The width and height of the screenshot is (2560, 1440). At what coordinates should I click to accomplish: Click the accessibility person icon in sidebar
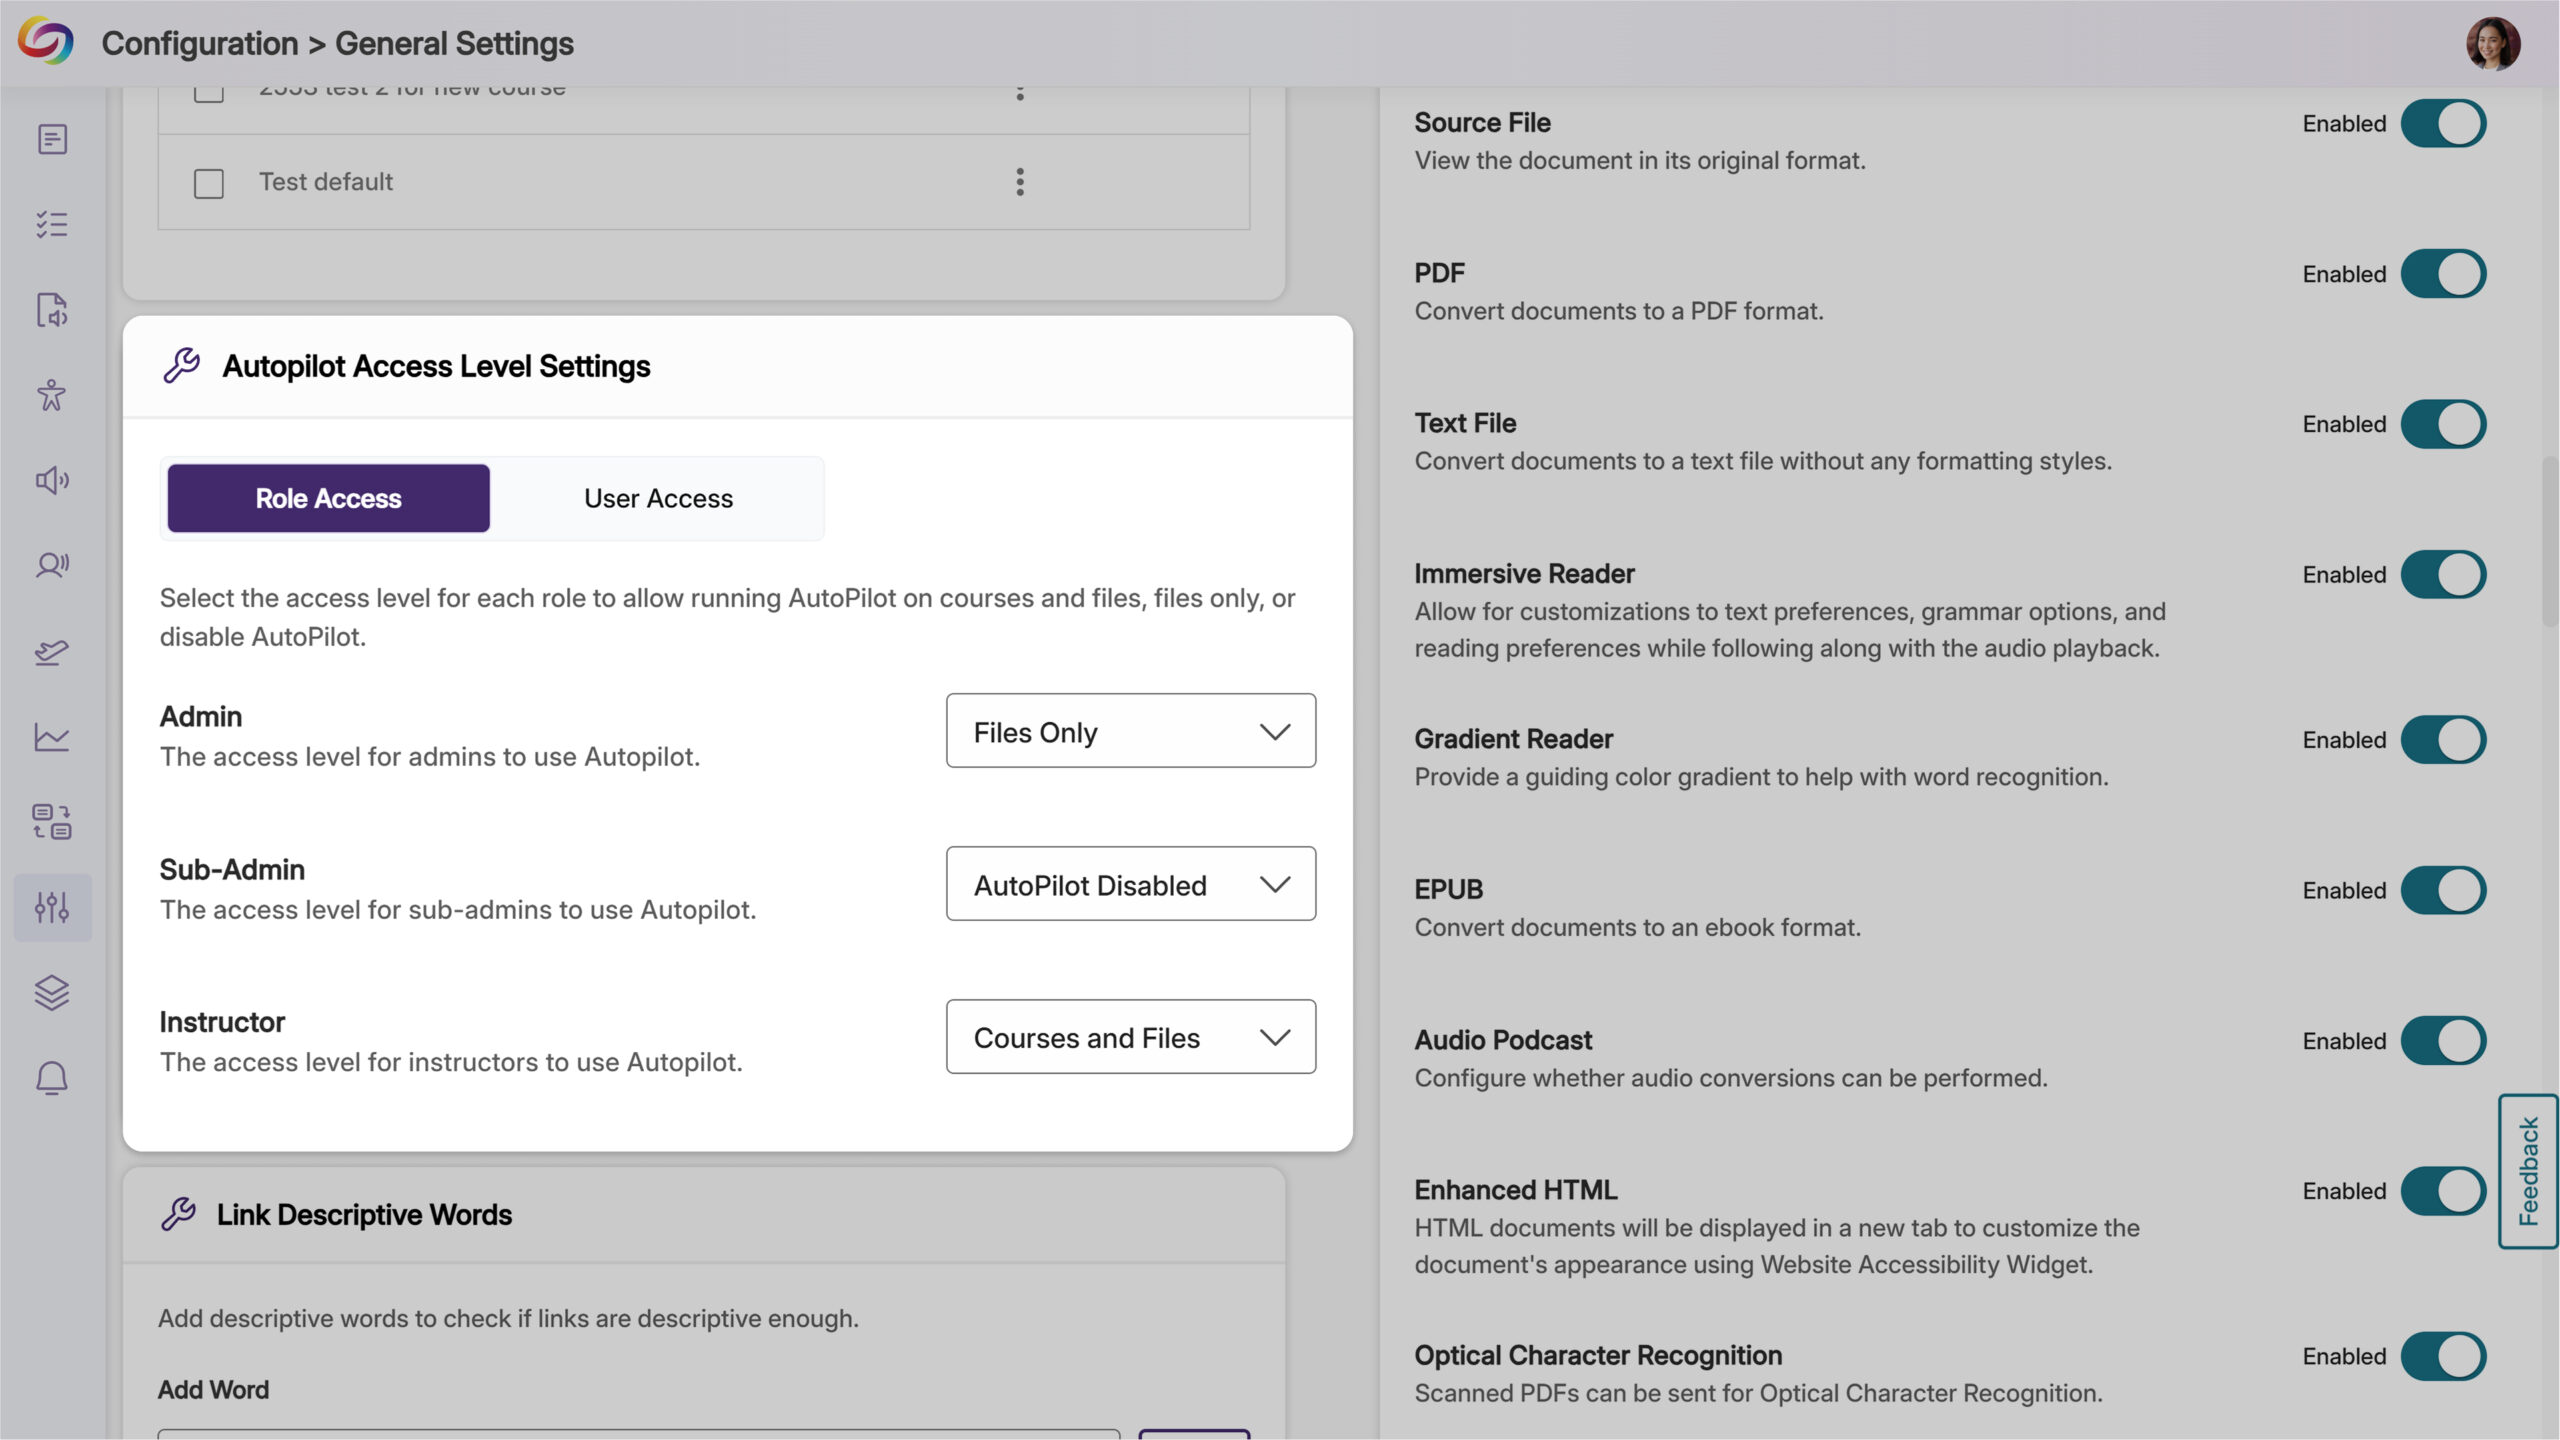[52, 395]
